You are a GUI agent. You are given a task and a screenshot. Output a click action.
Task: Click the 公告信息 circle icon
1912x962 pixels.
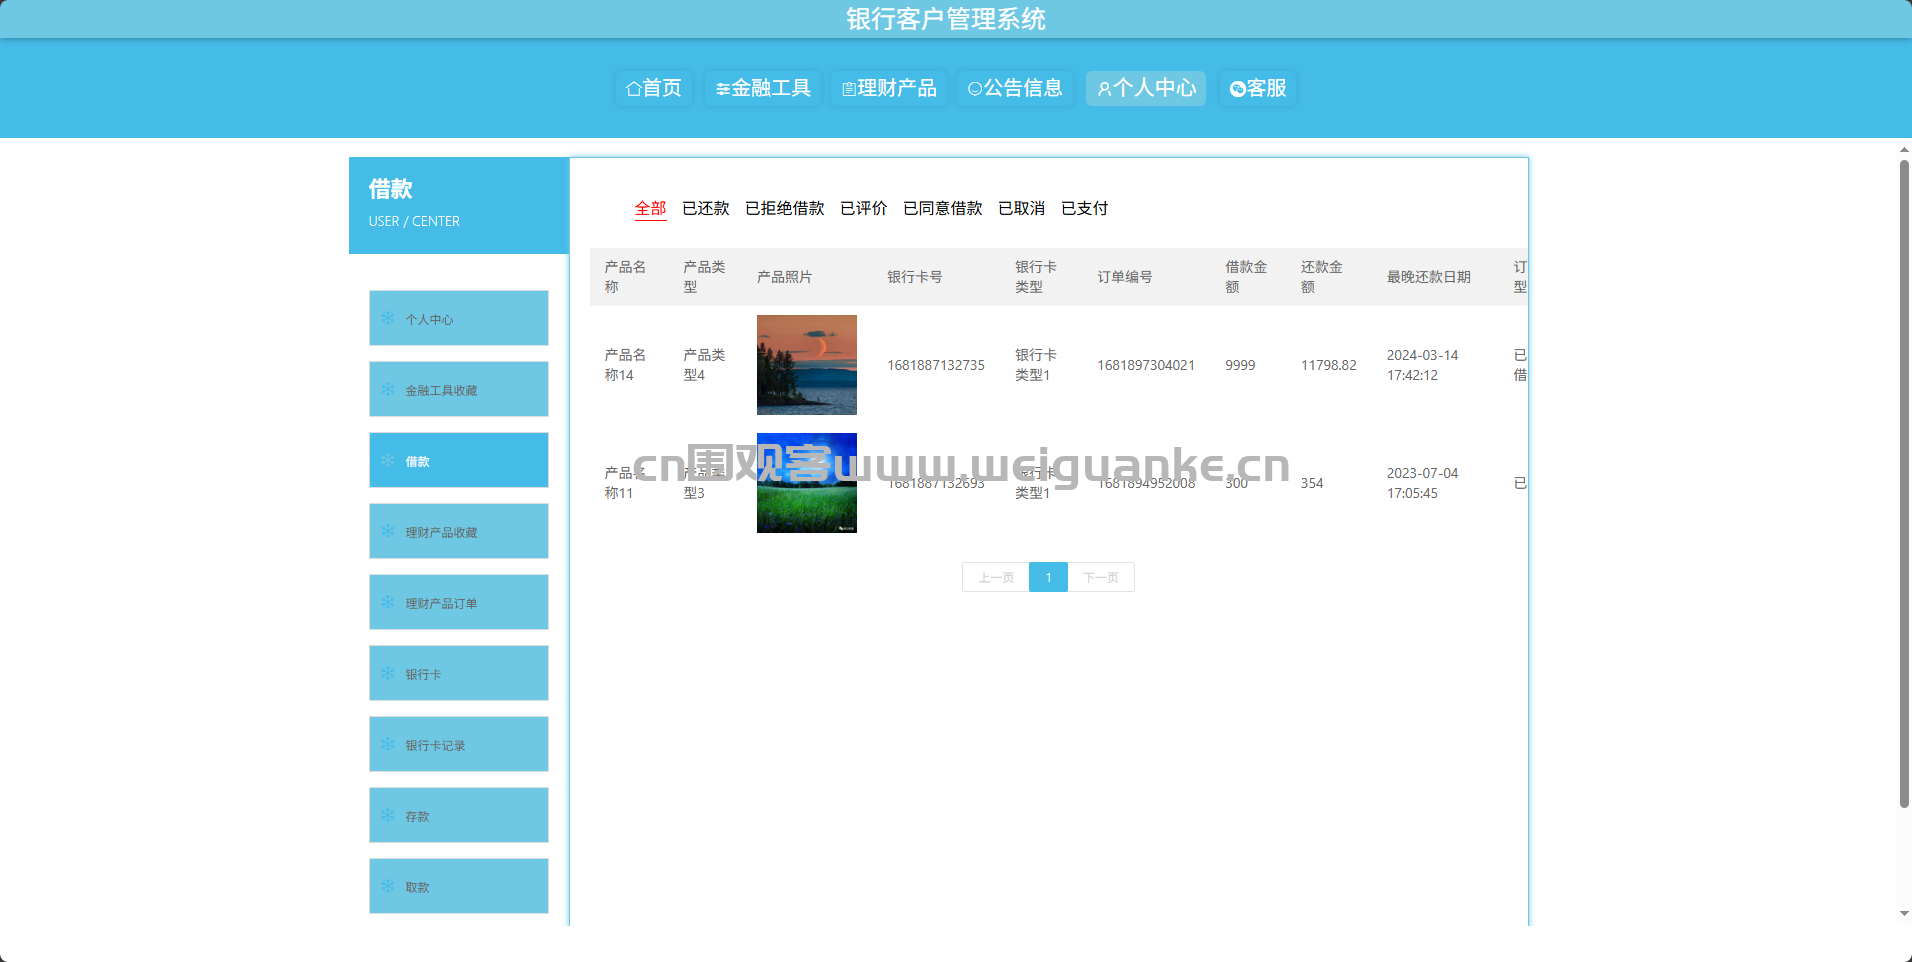(x=974, y=89)
